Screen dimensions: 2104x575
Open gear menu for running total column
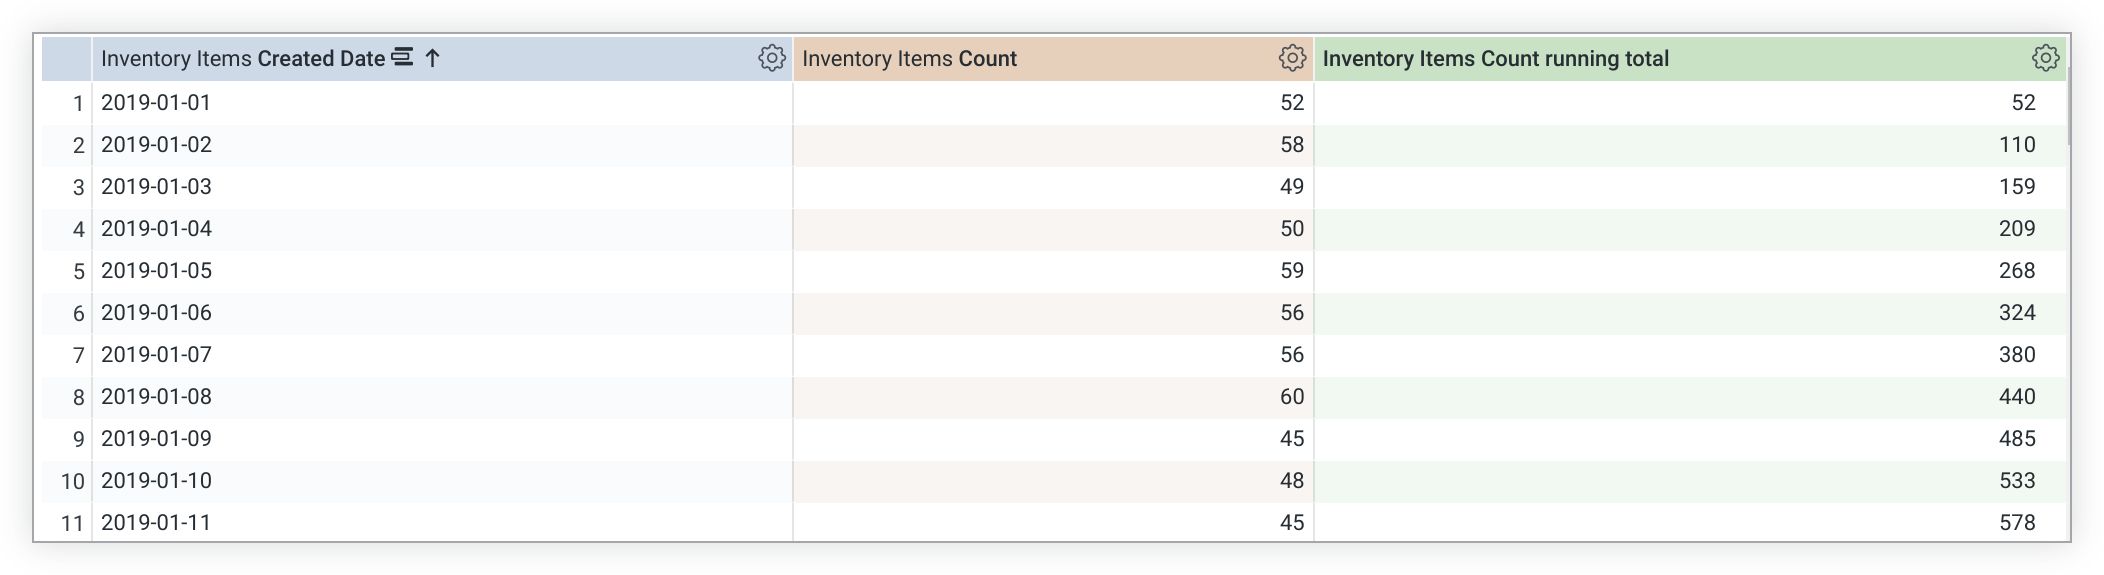(x=2045, y=58)
